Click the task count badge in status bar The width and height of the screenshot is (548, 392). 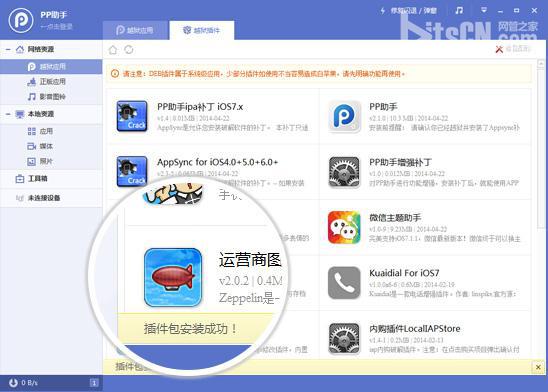(94, 383)
